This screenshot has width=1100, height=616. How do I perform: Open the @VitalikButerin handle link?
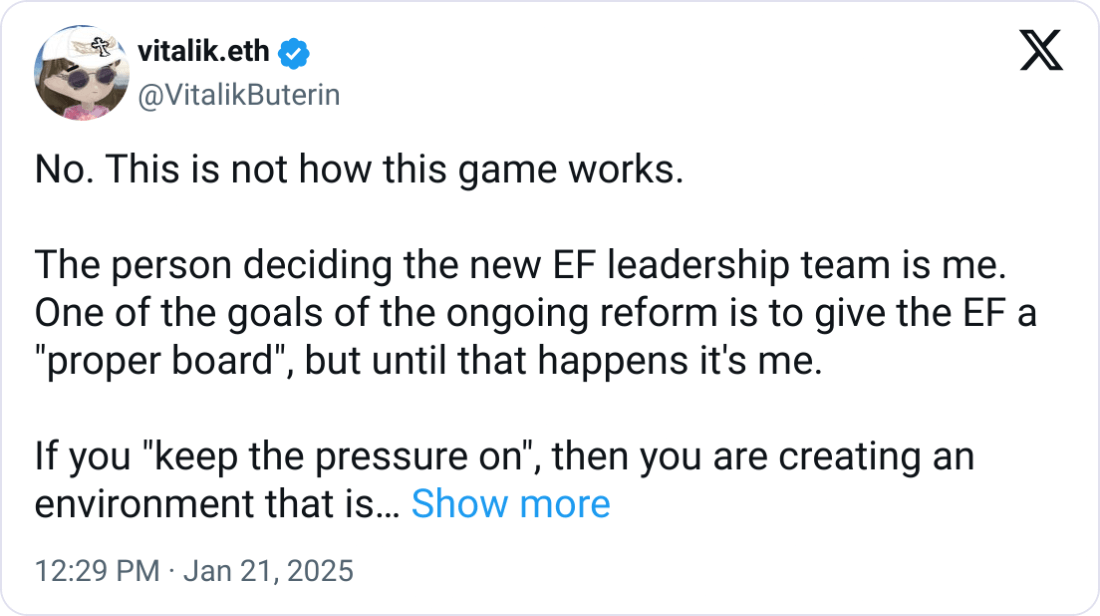tap(237, 95)
